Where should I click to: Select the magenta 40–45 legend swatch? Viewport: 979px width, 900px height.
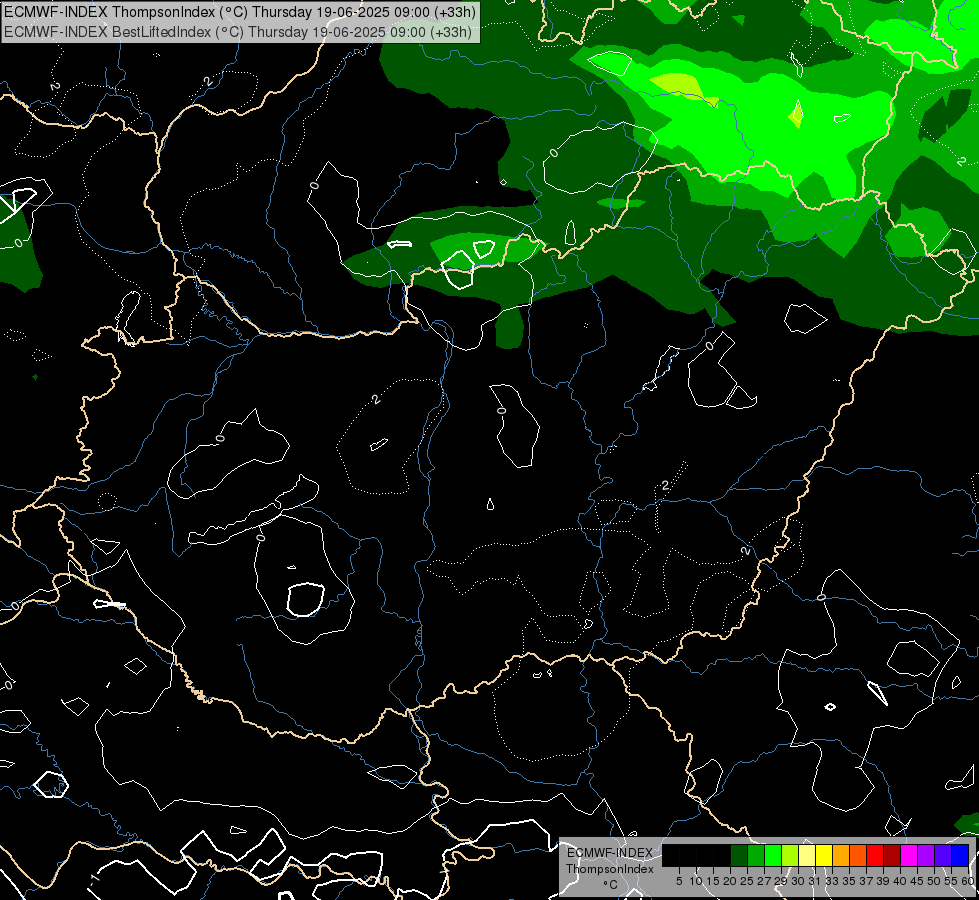[909, 855]
